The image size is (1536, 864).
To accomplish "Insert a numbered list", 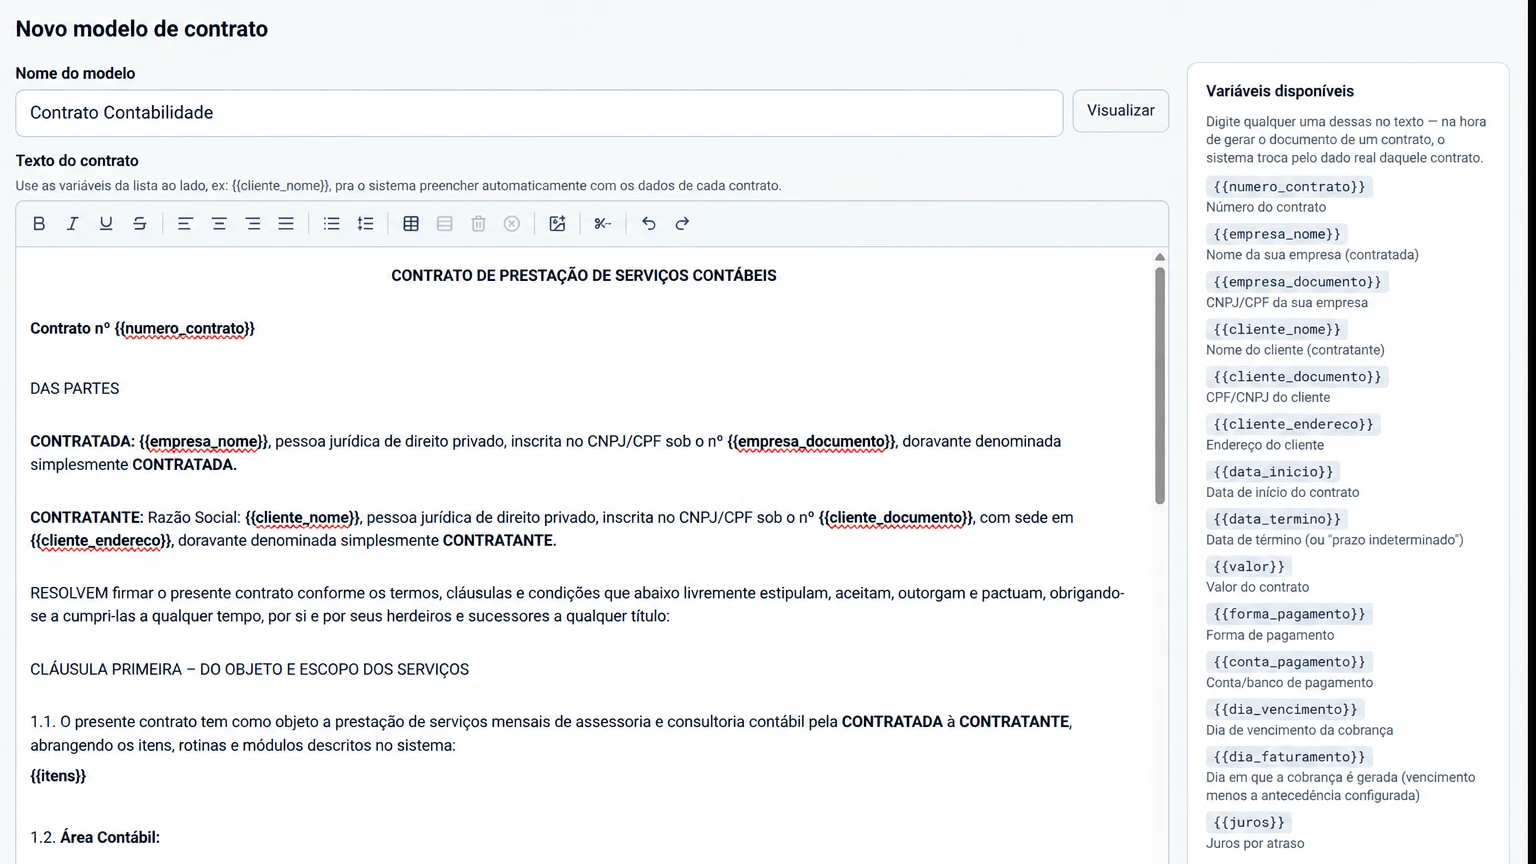I will click(366, 224).
